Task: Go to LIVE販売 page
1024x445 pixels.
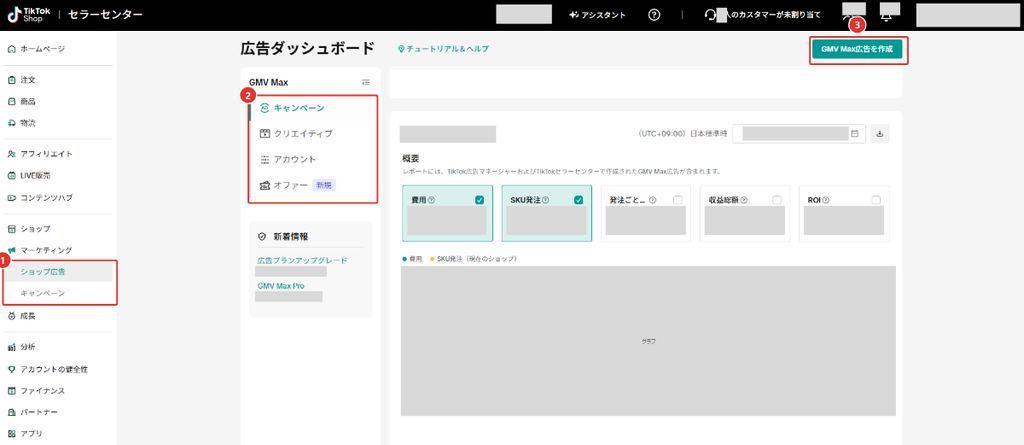Action: pyautogui.click(x=29, y=176)
